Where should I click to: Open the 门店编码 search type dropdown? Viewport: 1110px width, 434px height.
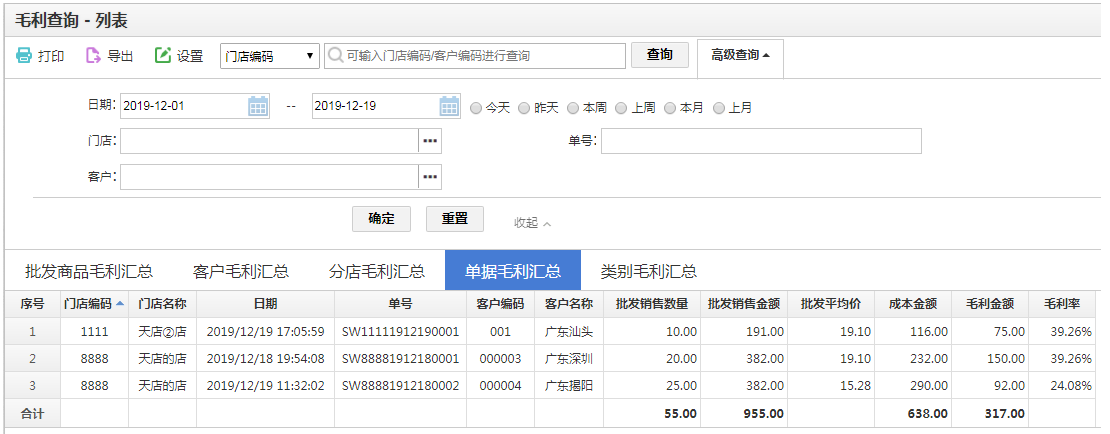(270, 56)
